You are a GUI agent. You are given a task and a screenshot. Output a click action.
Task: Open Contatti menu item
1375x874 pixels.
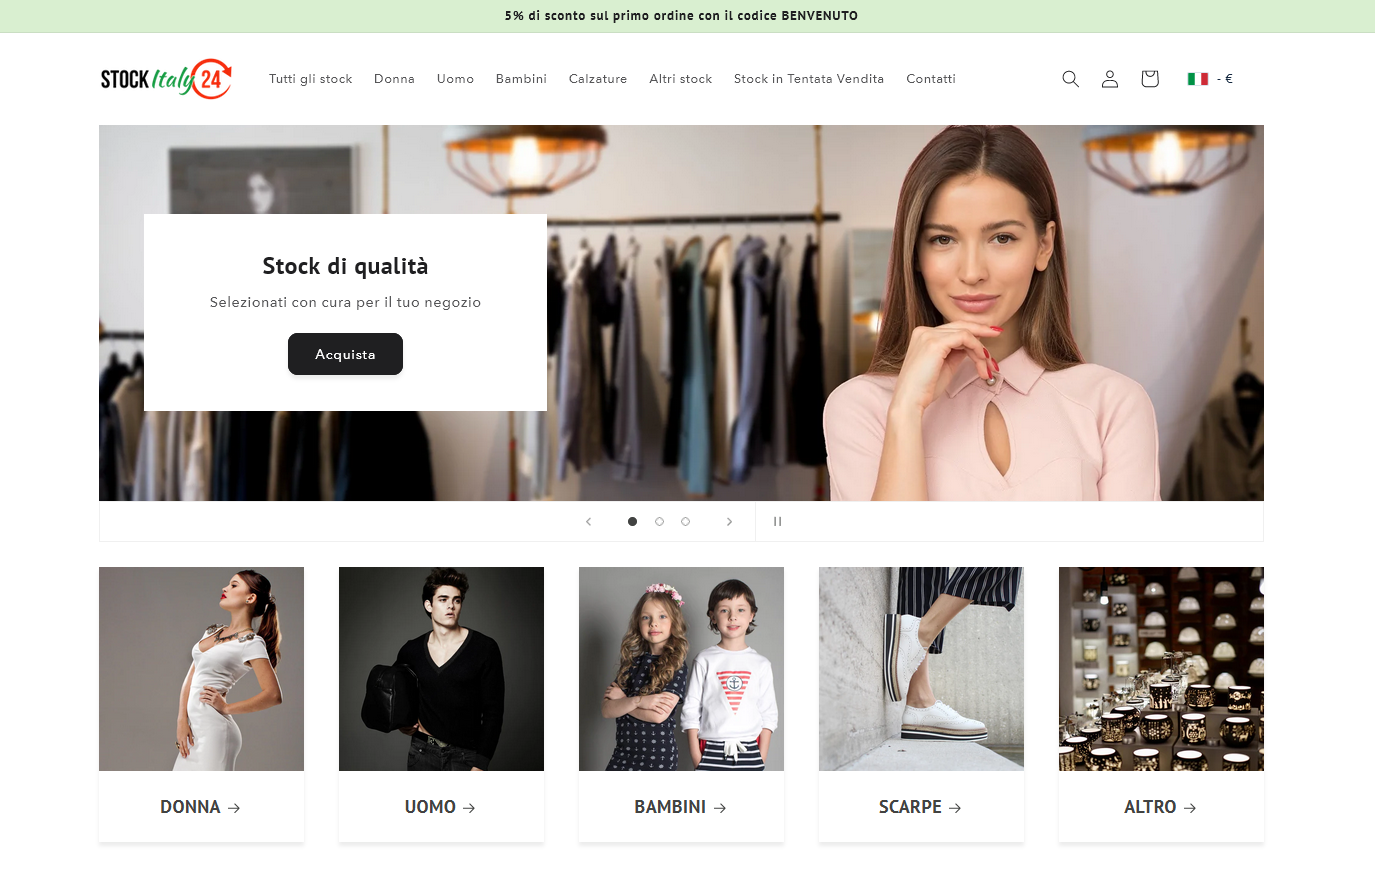(x=930, y=79)
